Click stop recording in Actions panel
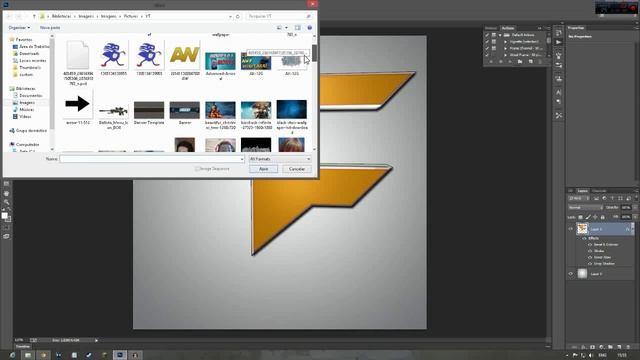This screenshot has height=360, width=640. pyautogui.click(x=491, y=62)
